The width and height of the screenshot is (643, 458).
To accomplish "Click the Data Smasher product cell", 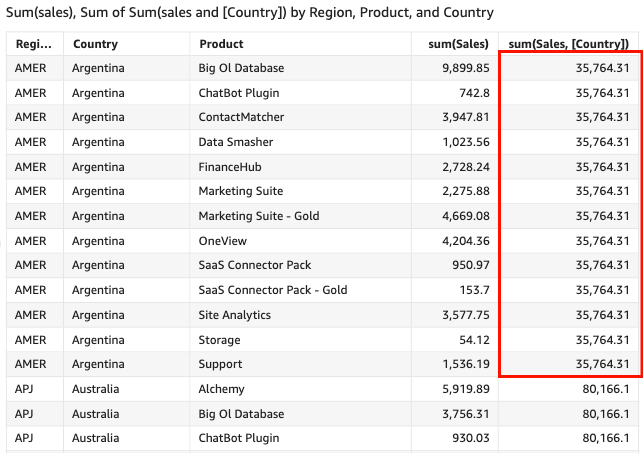I will pos(235,142).
